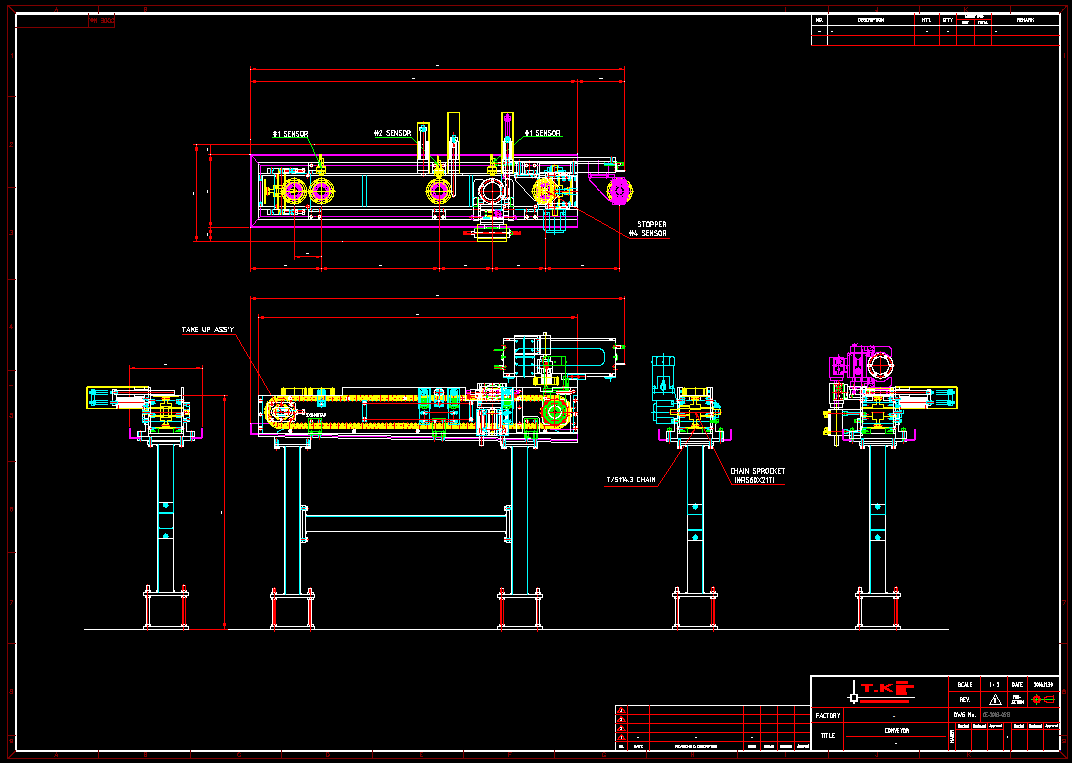Click the STOPPER #4 SENSOR label
1072x763 pixels.
tap(648, 229)
